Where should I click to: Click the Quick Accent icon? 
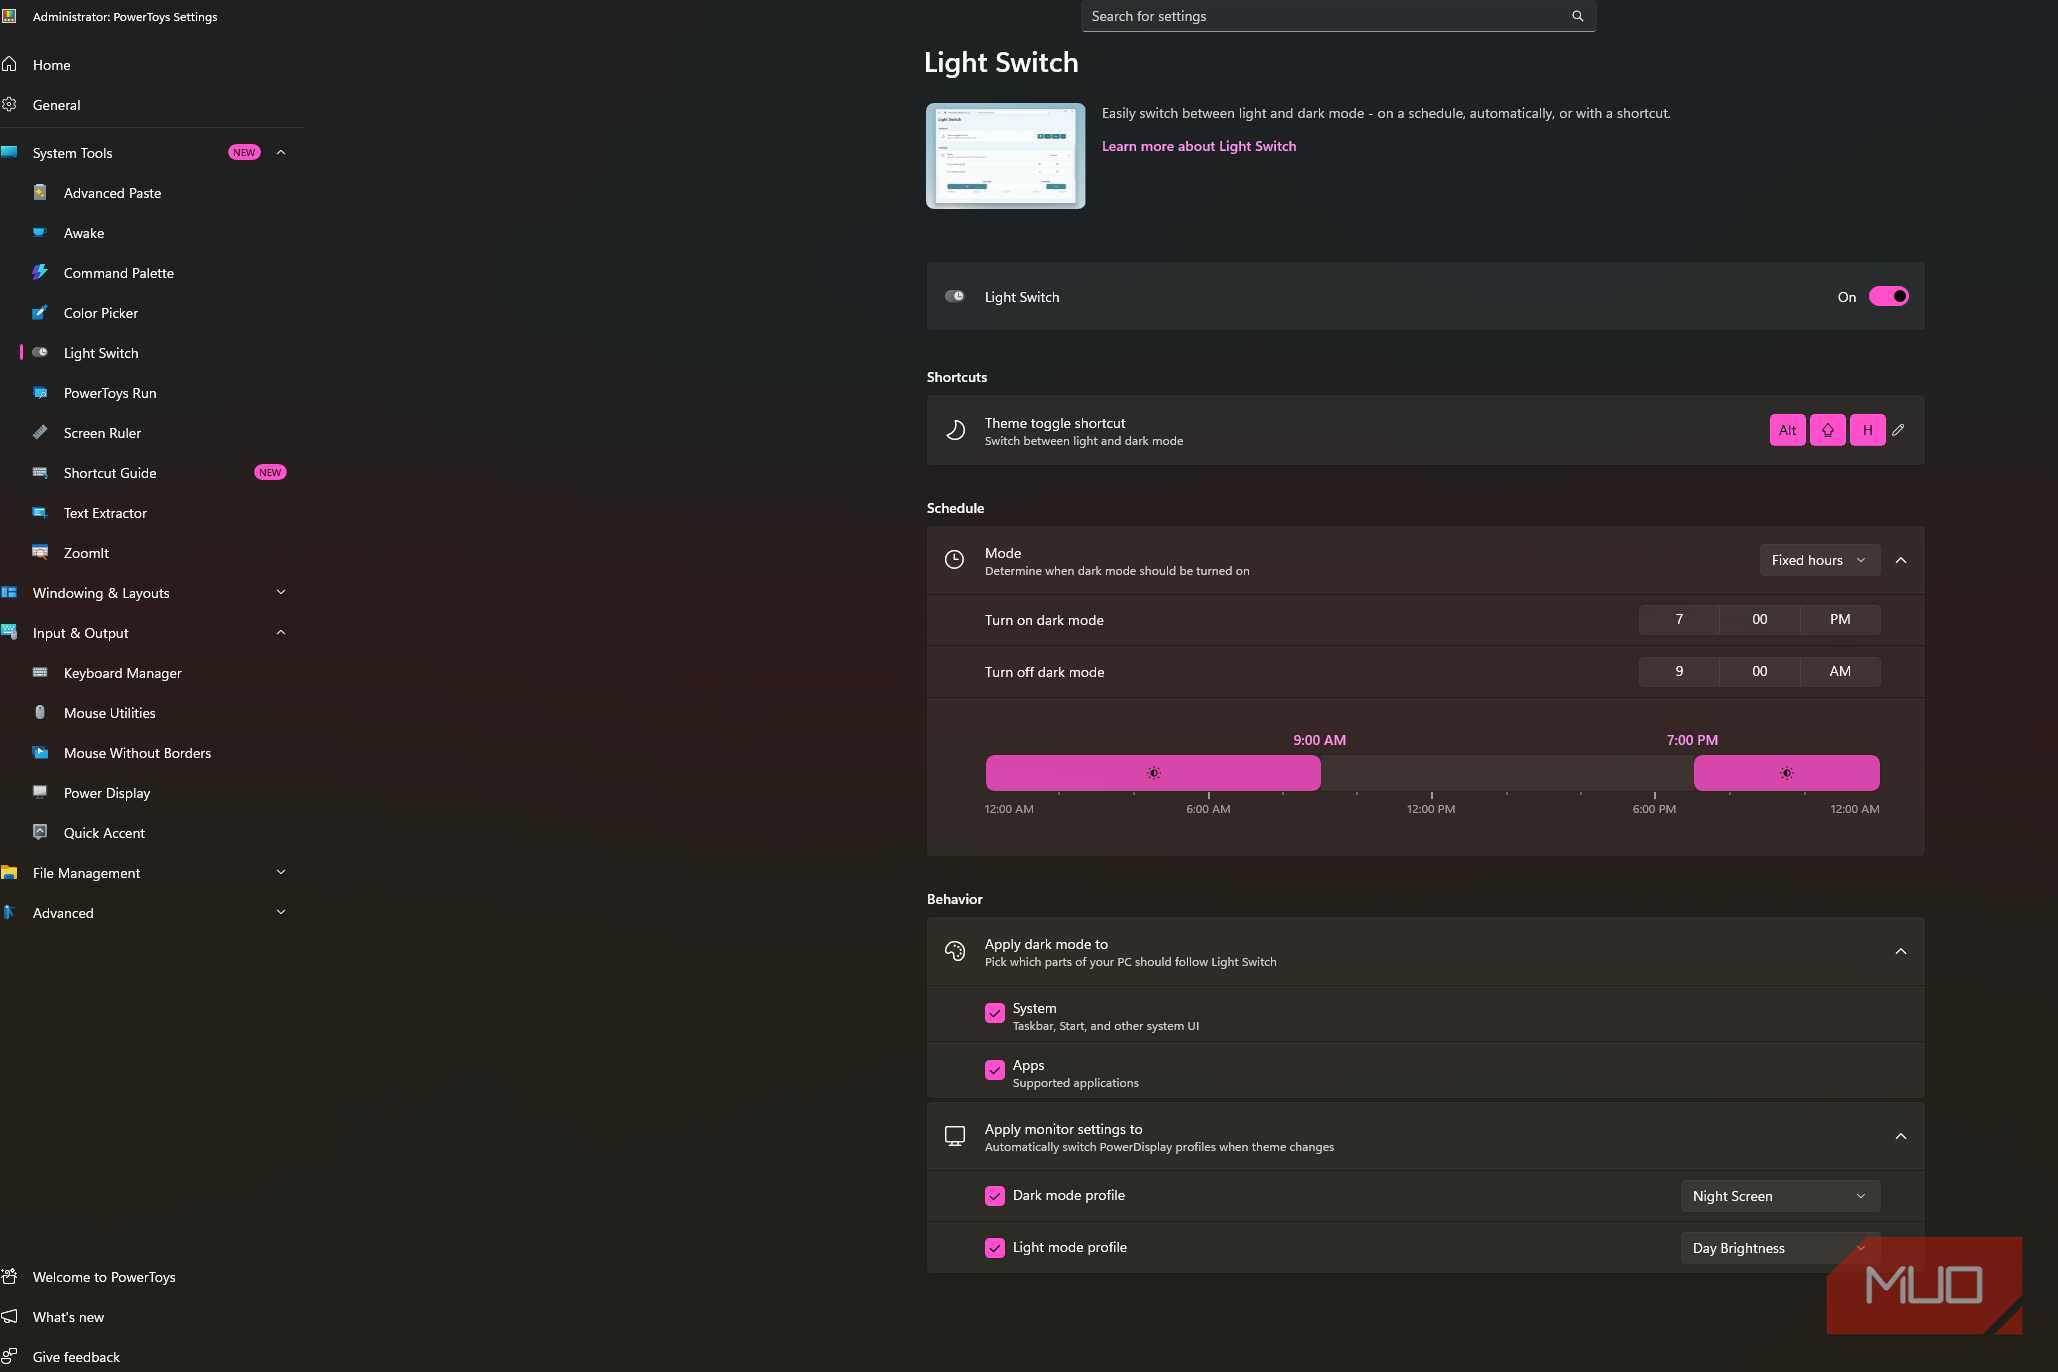[x=40, y=832]
